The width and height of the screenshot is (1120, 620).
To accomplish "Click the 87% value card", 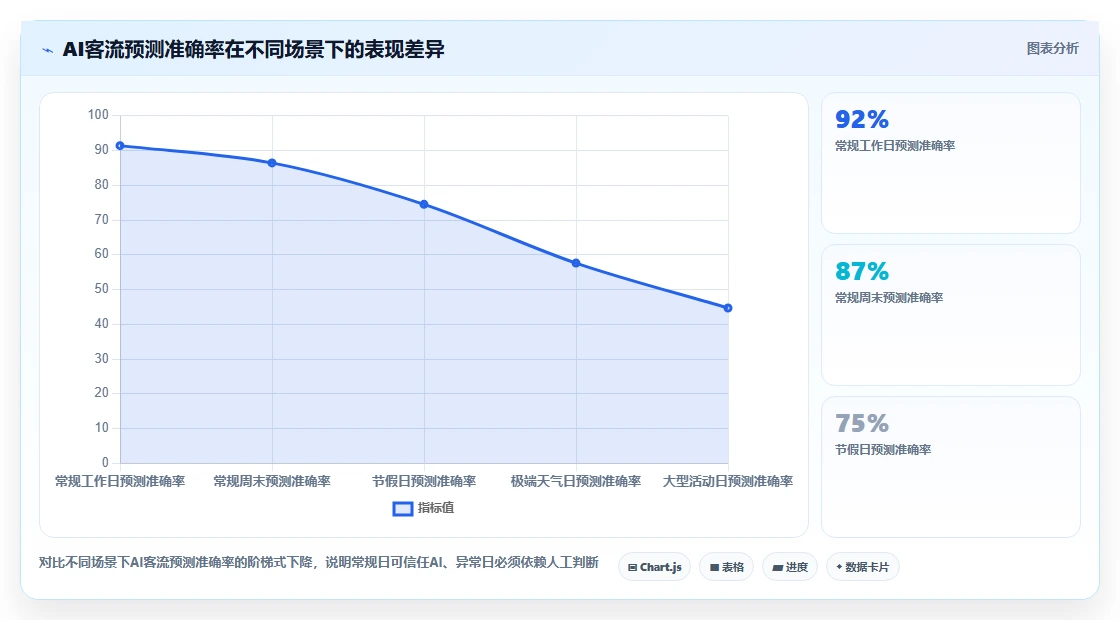I will [x=951, y=315].
